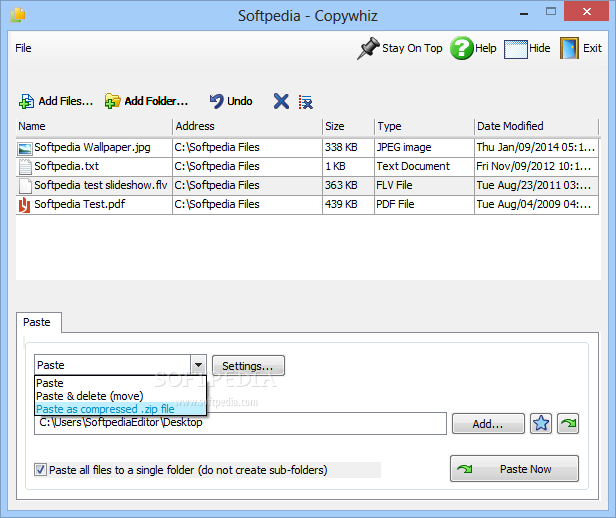Click the PDF icon for Softpedia Test.pdf
This screenshot has height=518, width=616.
(x=24, y=205)
